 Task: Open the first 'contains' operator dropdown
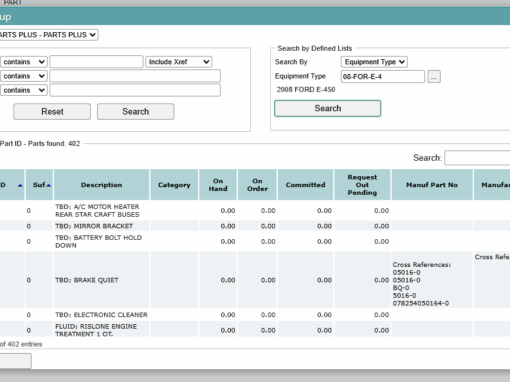click(23, 62)
